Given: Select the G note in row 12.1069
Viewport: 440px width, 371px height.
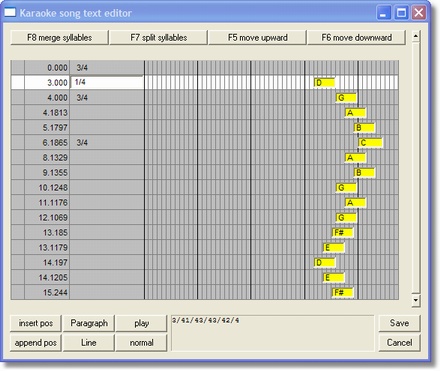Looking at the screenshot, I should coord(346,218).
